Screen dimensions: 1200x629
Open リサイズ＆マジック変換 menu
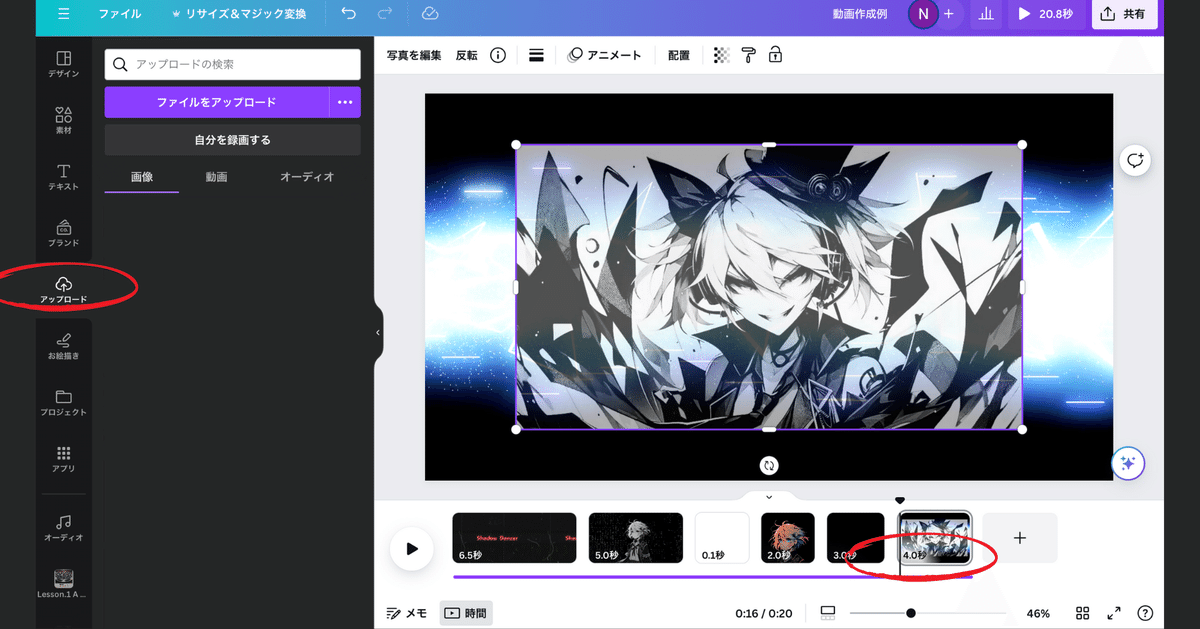click(239, 14)
